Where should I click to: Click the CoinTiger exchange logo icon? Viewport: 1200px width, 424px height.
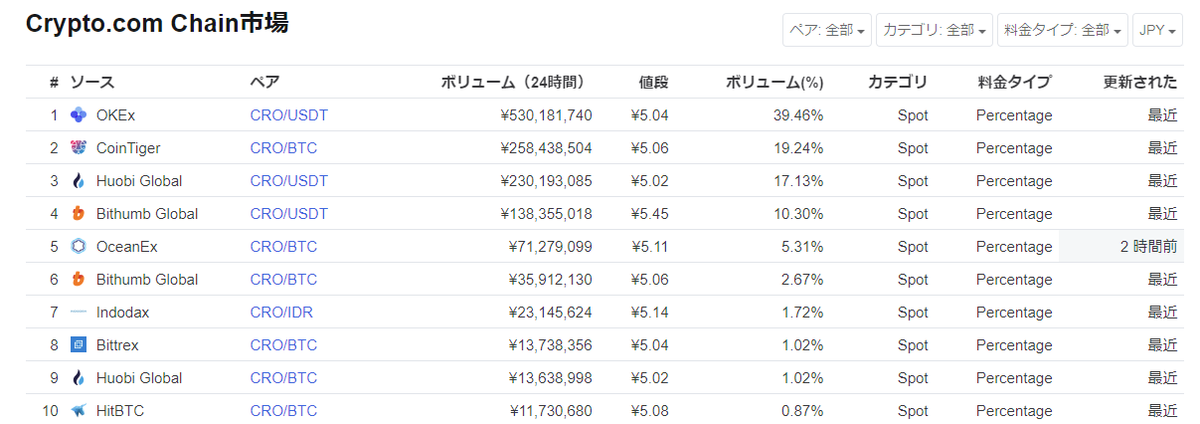79,148
